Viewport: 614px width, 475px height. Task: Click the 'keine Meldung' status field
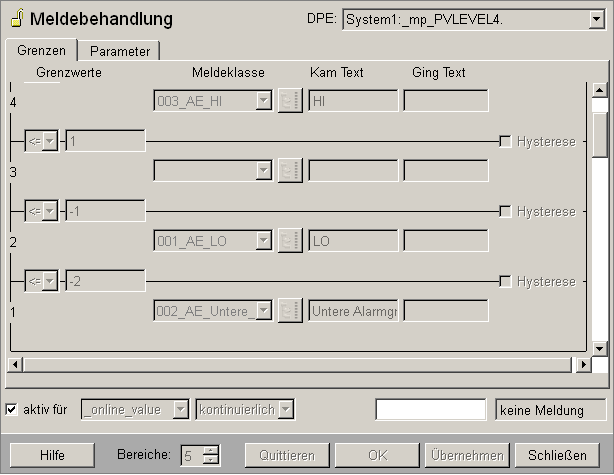(x=551, y=410)
